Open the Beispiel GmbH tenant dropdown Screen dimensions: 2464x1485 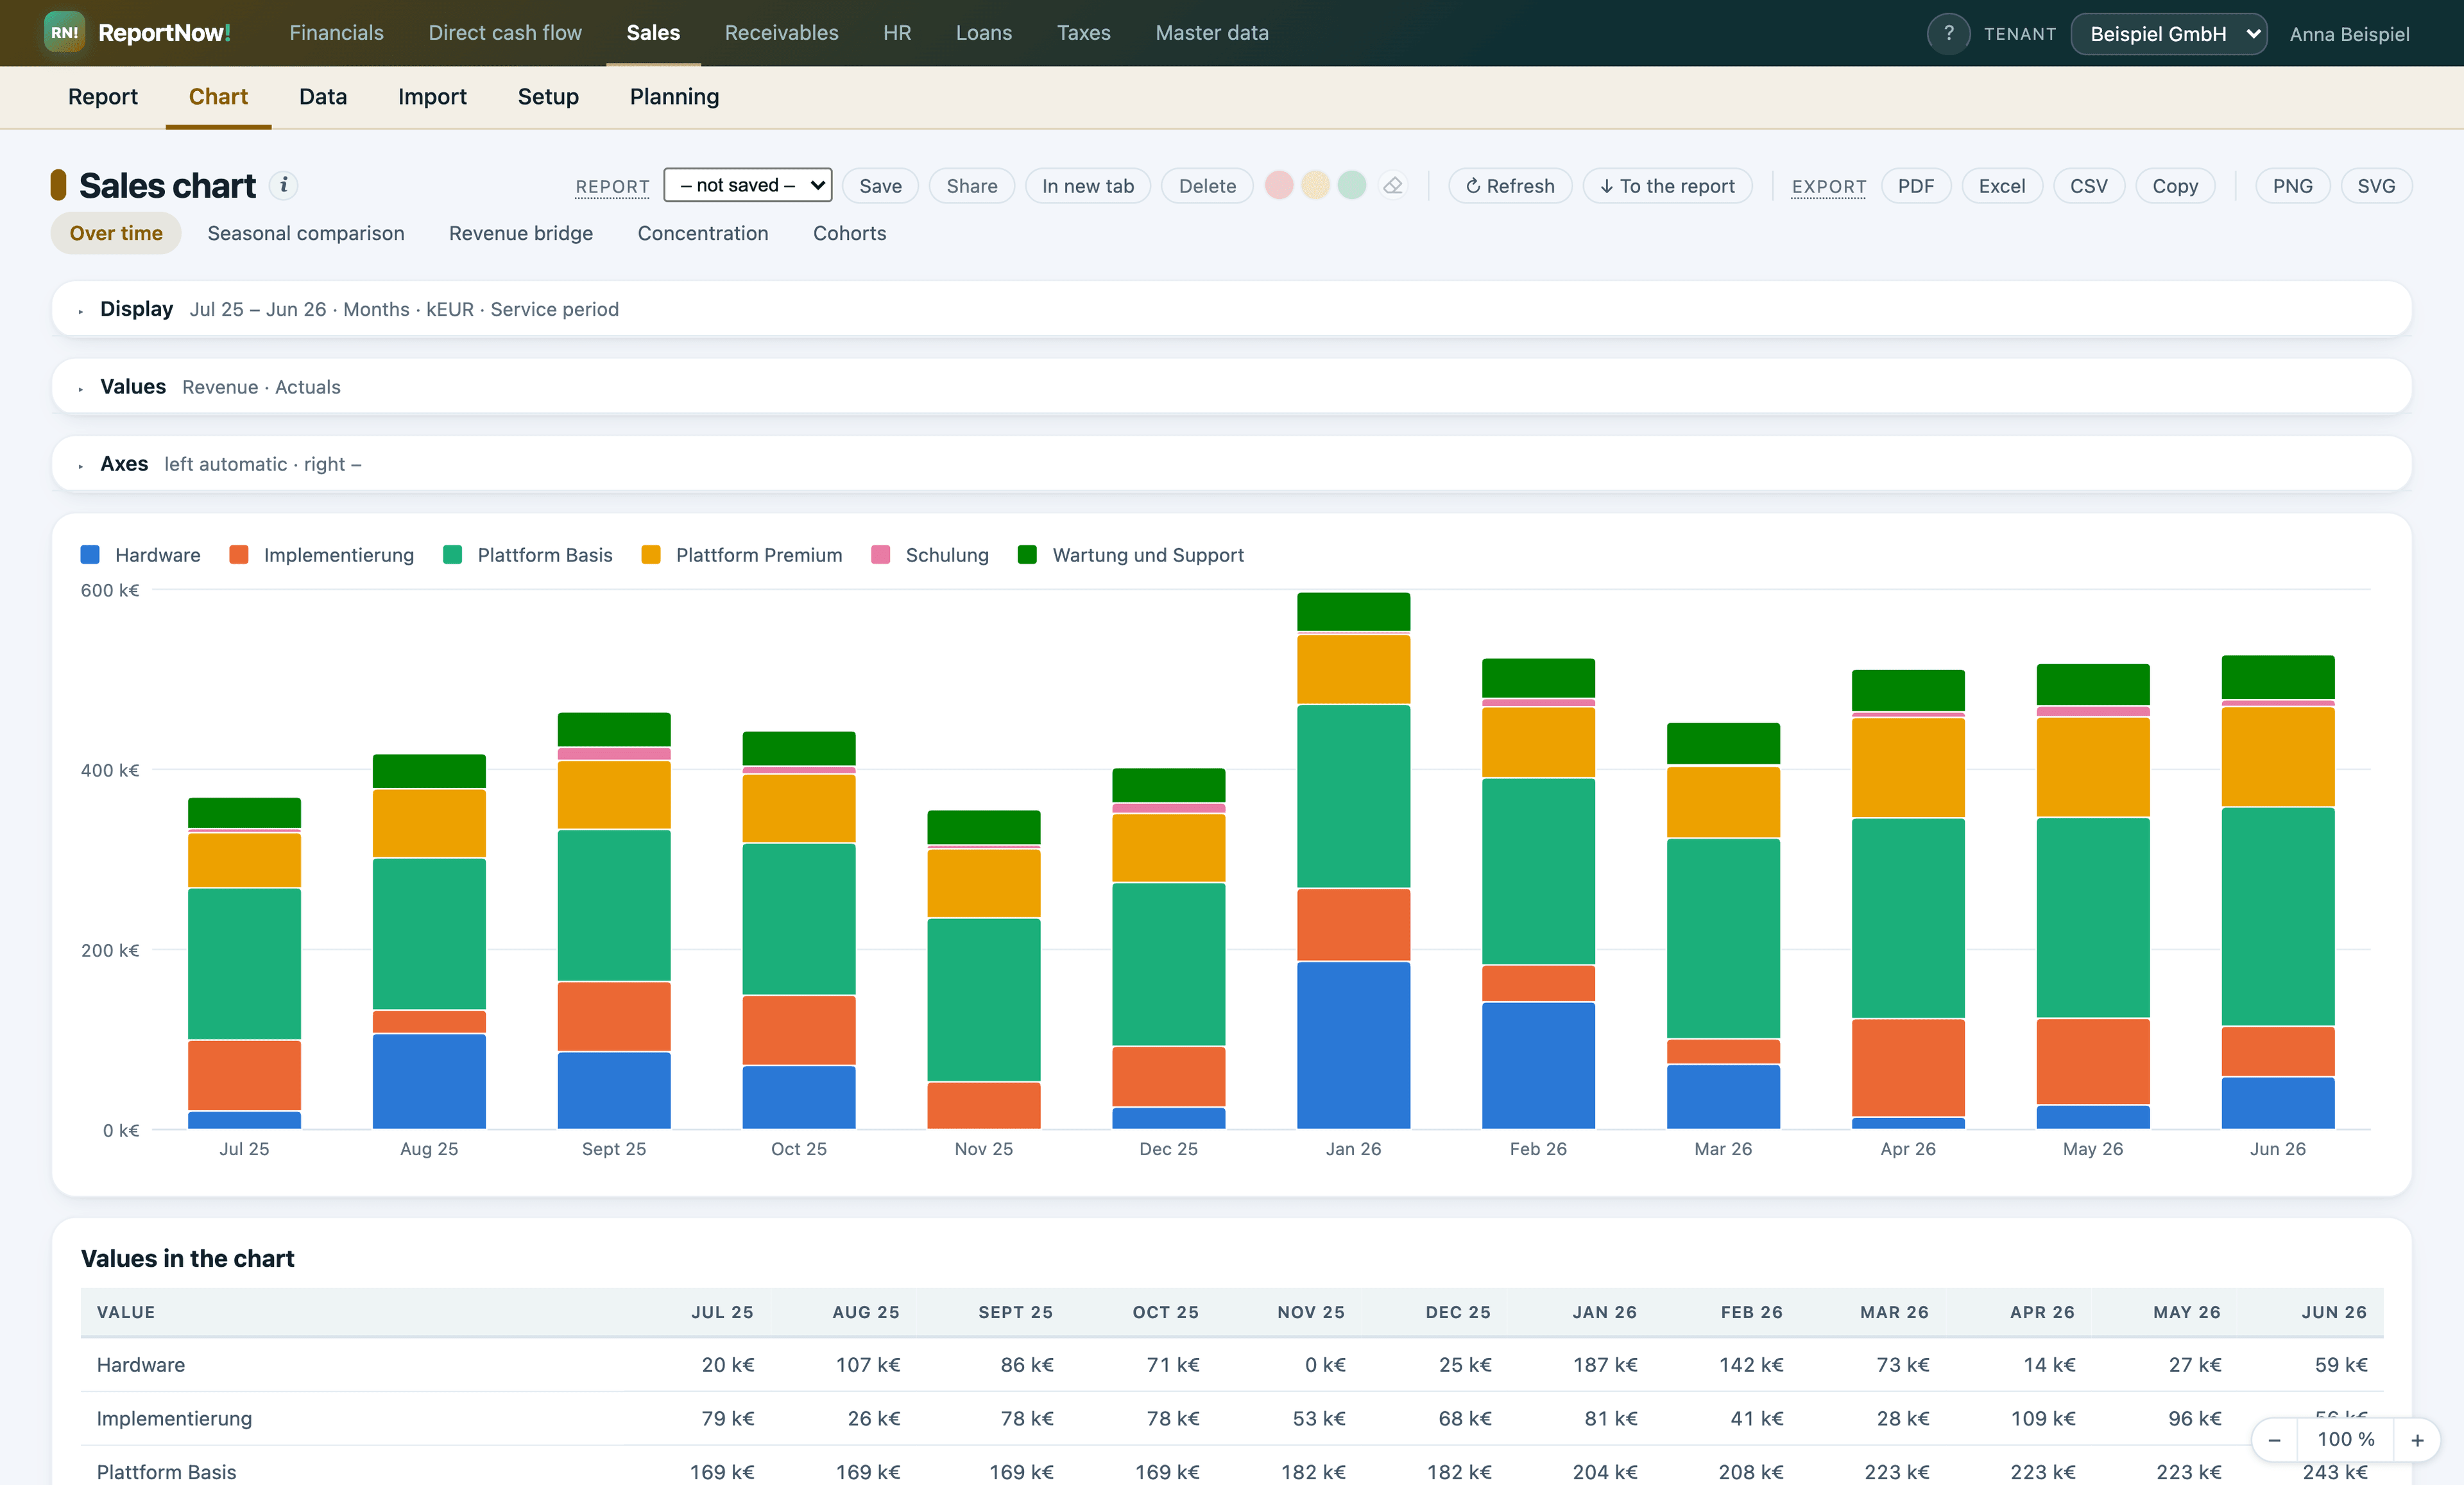2168,34
